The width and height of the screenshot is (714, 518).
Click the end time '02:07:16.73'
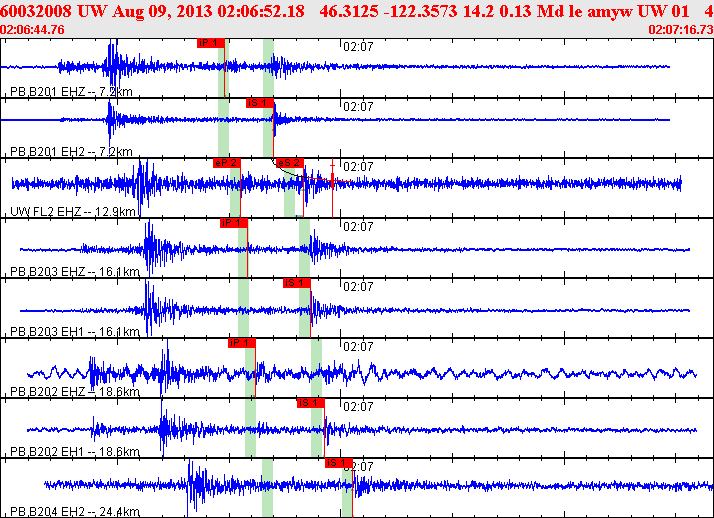pos(681,30)
